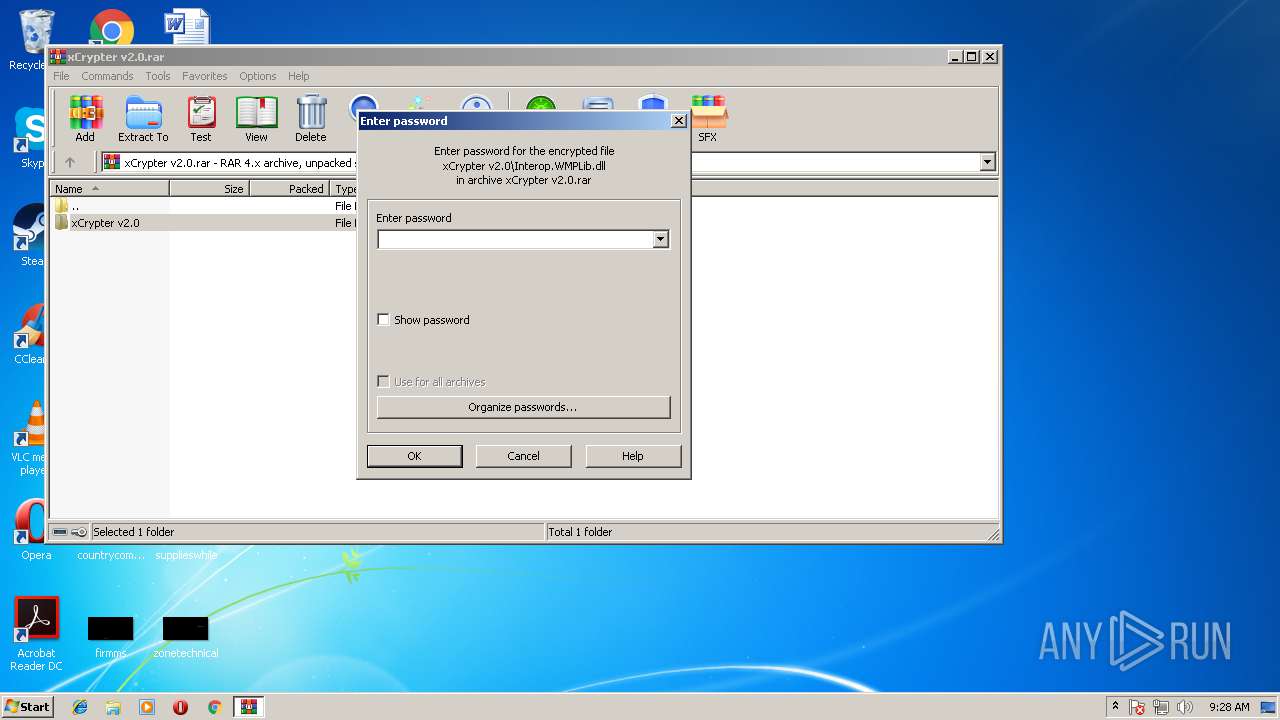Viewport: 1280px width, 720px height.
Task: Open the Commands menu
Action: [x=107, y=76]
